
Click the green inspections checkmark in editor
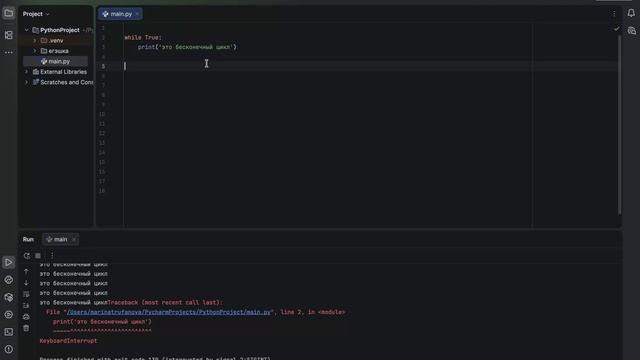[x=616, y=29]
